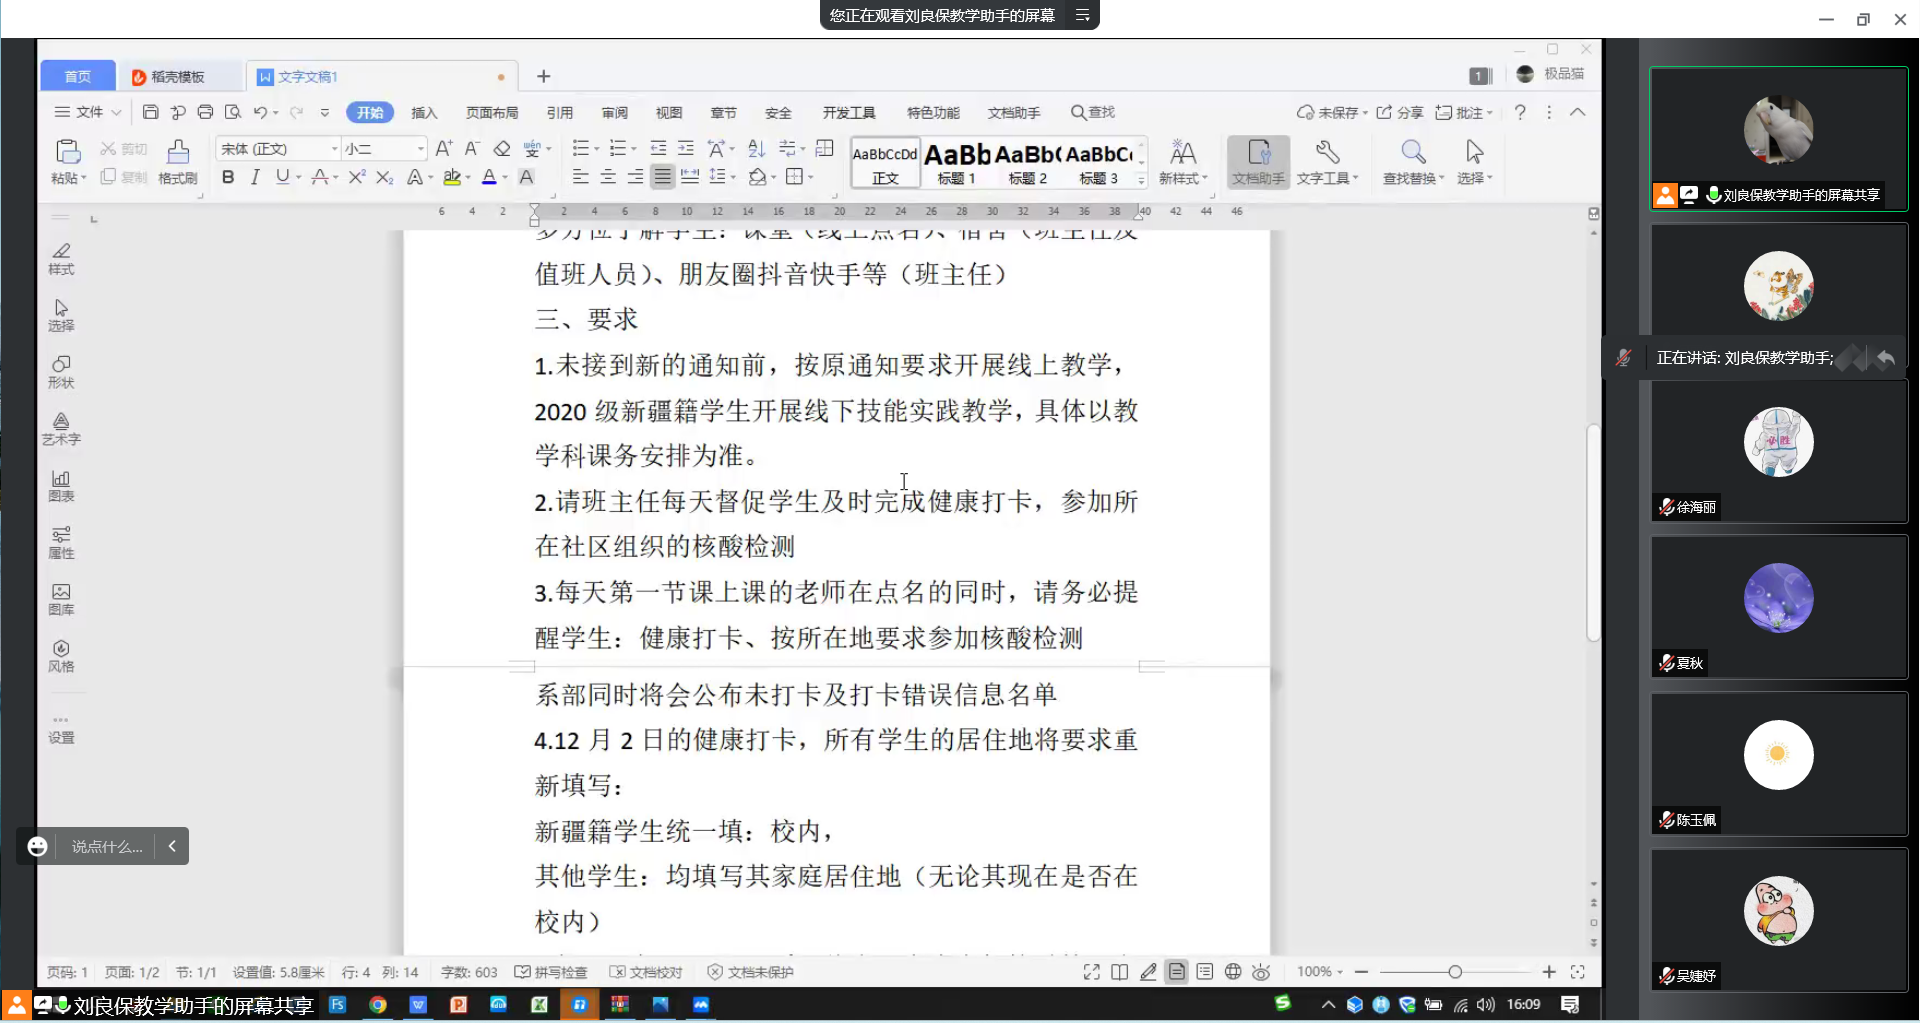The height and width of the screenshot is (1023, 1920).
Task: Click the Paste clipboard icon
Action: point(67,152)
